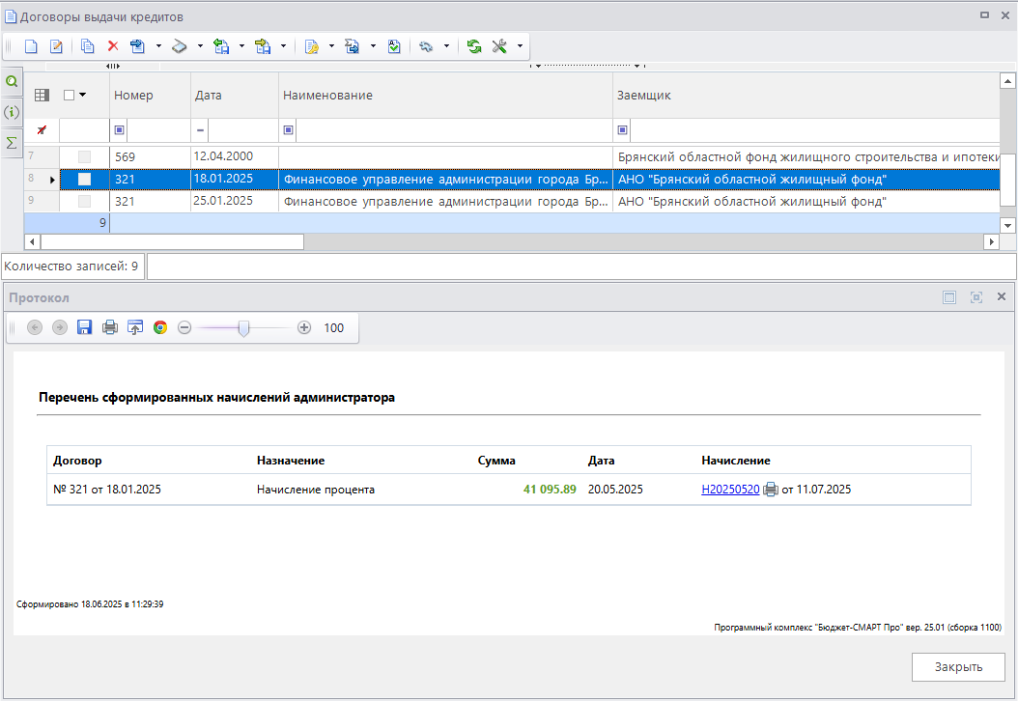Sort by the Номер column header
Screen dimensions: 1018x701
click(x=134, y=95)
